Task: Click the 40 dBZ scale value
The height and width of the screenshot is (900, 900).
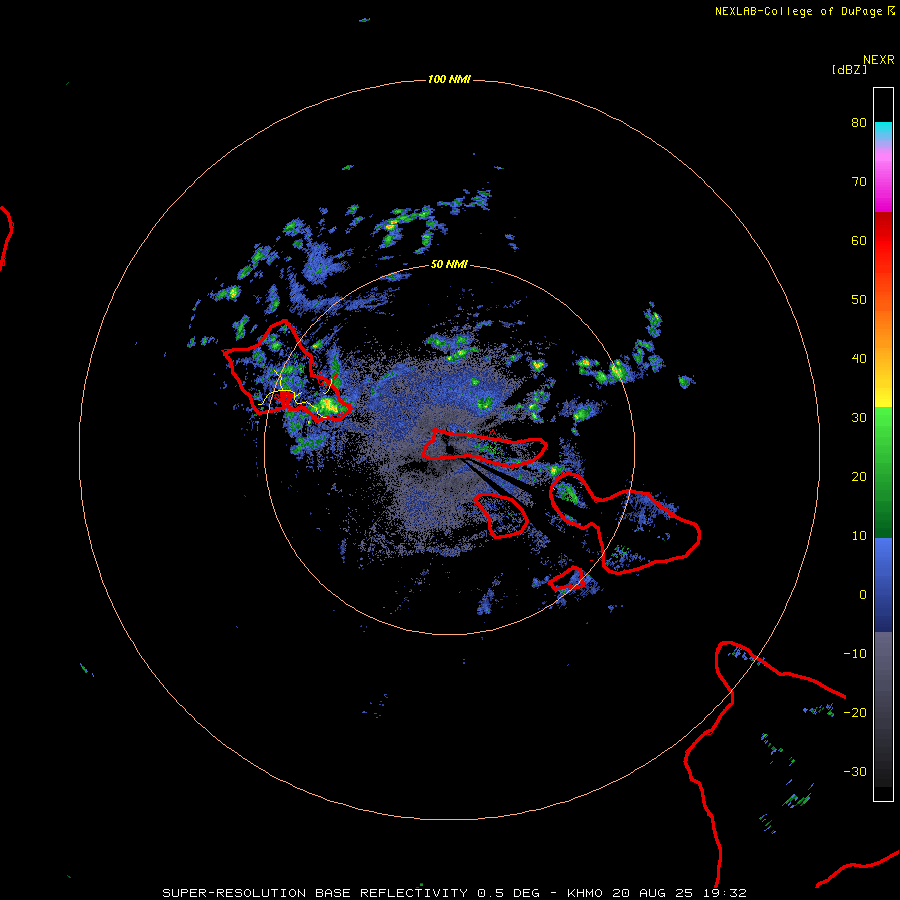Action: (x=859, y=359)
